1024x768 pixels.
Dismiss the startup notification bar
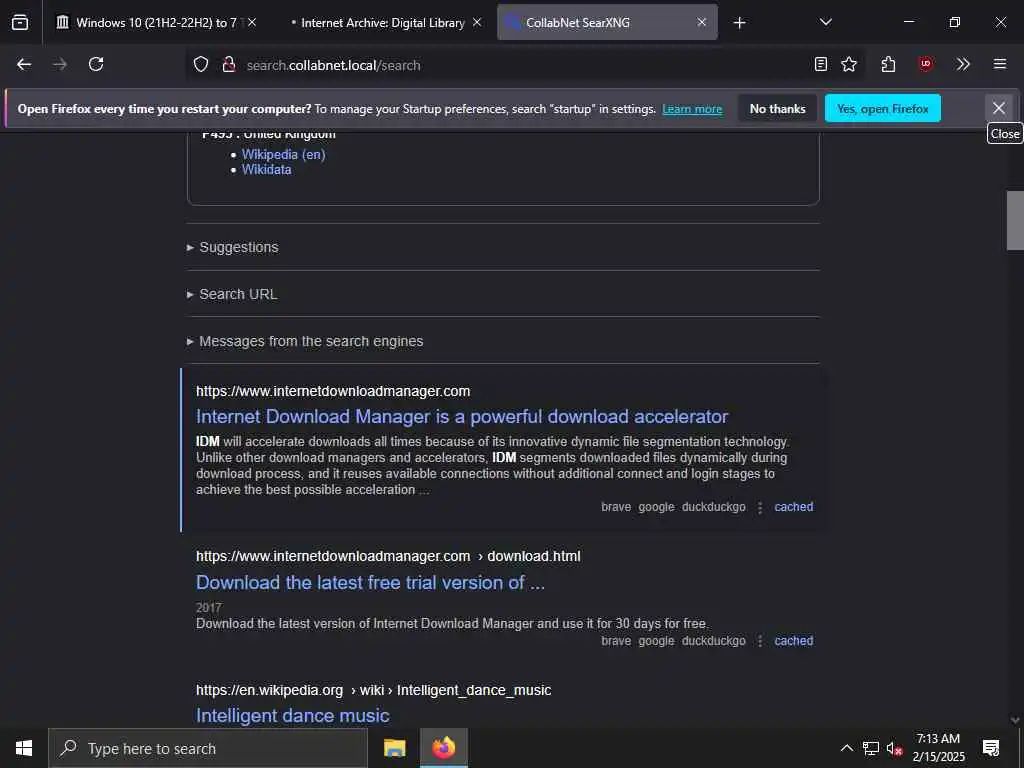coord(999,108)
